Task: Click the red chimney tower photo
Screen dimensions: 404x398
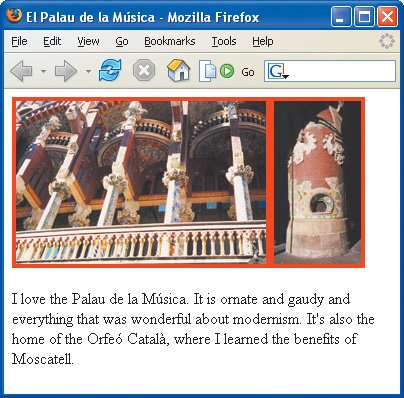Action: point(317,182)
